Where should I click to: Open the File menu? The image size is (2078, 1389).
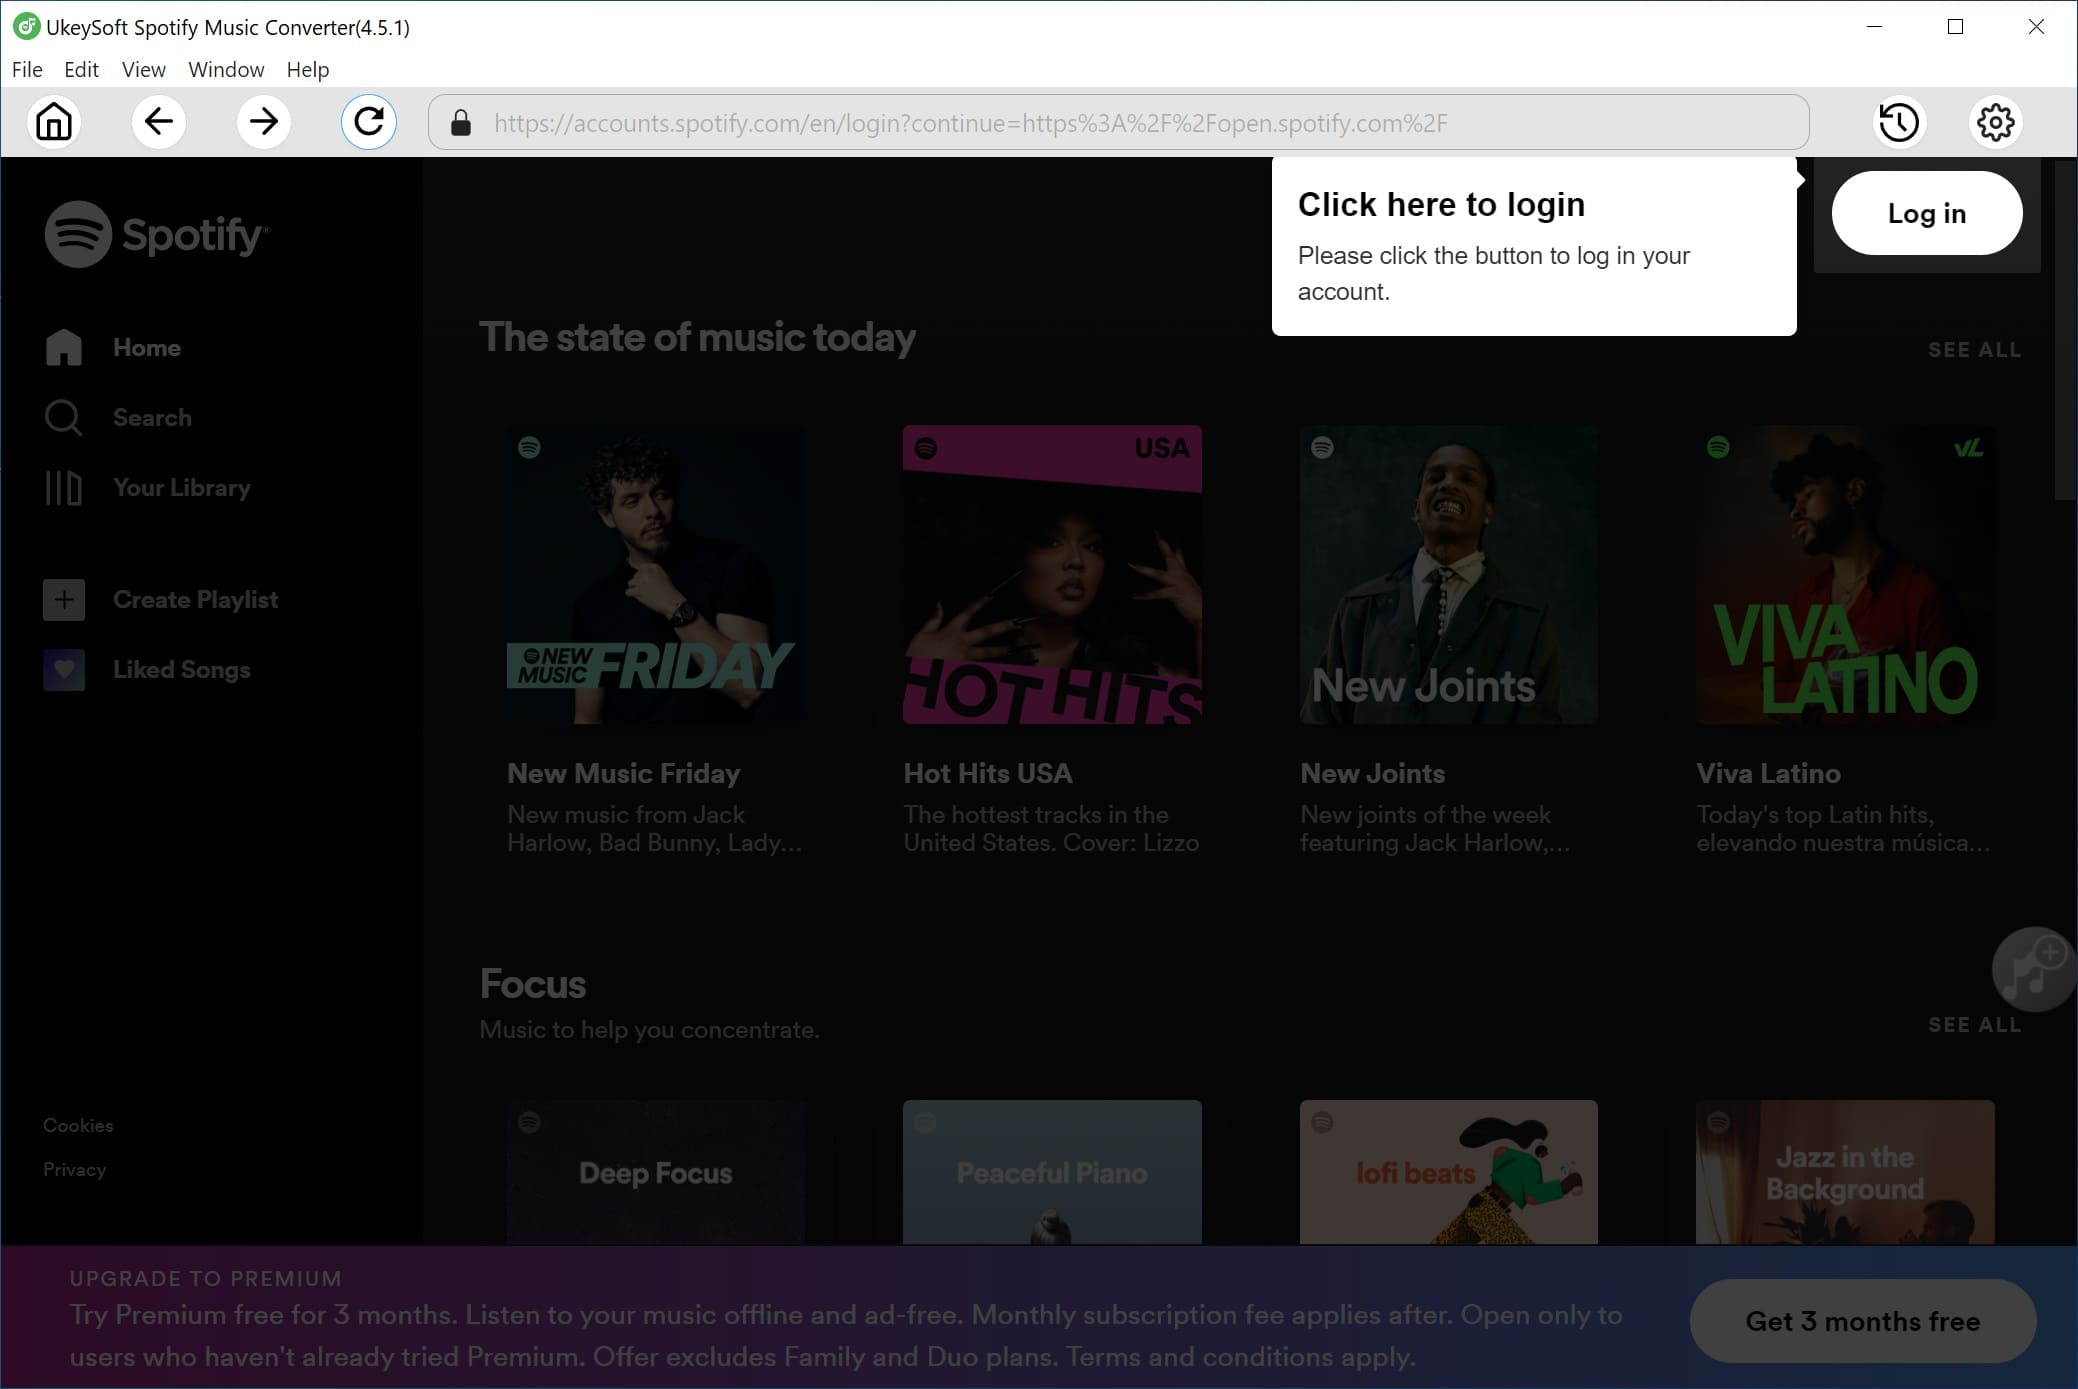26,68
